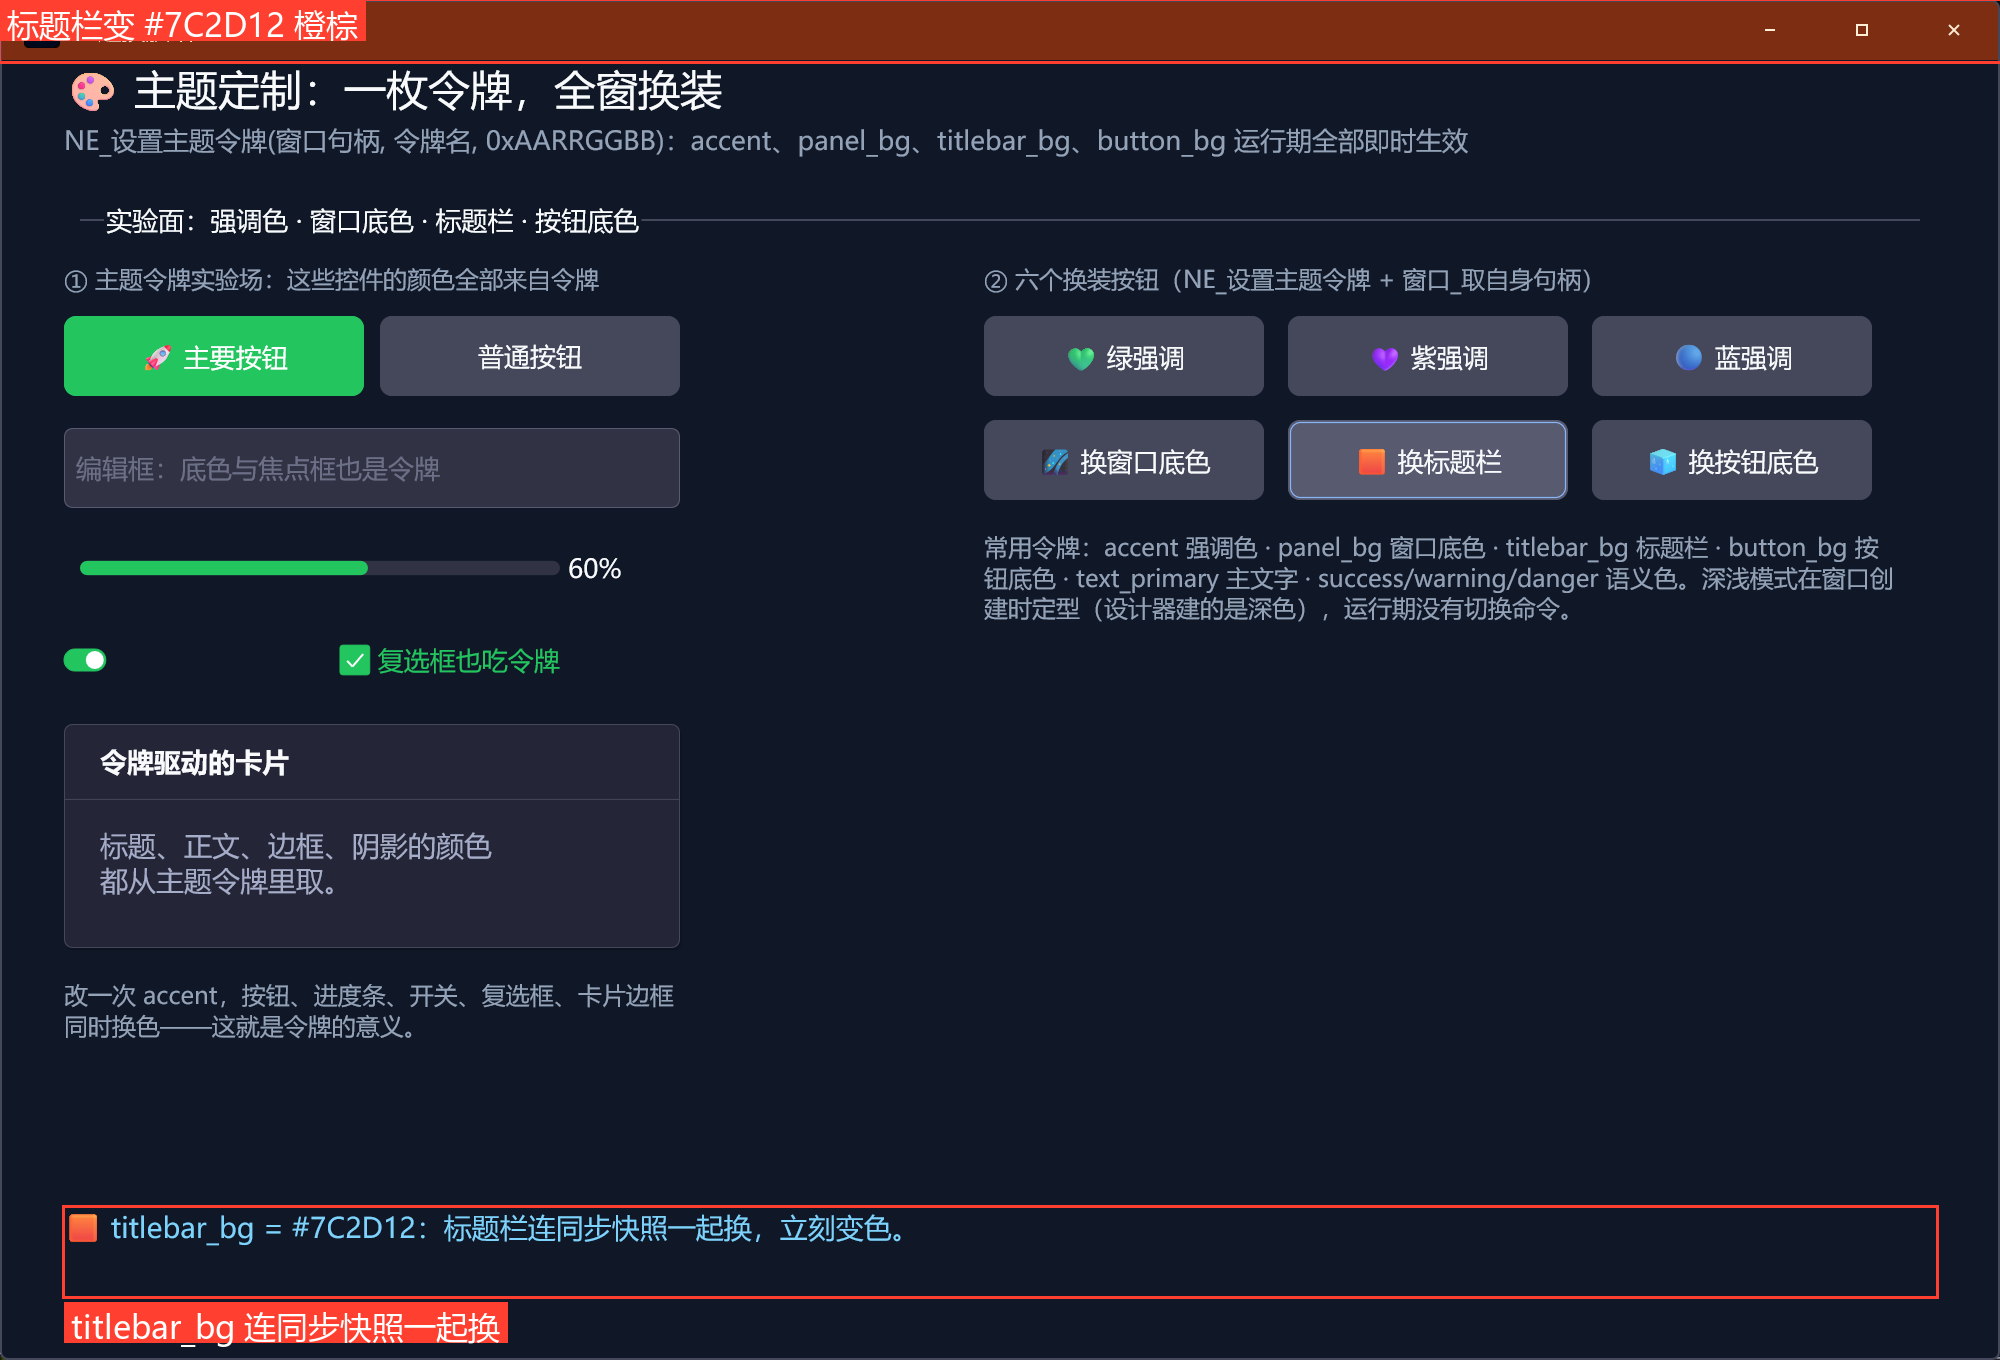Image resolution: width=2000 pixels, height=1360 pixels.
Task: Click the ② 六个换装按钮 section label
Action: 1288,280
